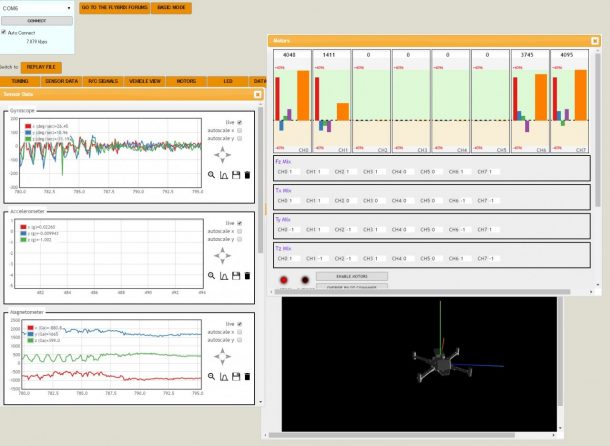Enable autoscale x for the Accelerometer chart
This screenshot has height=446, width=610.
(240, 231)
